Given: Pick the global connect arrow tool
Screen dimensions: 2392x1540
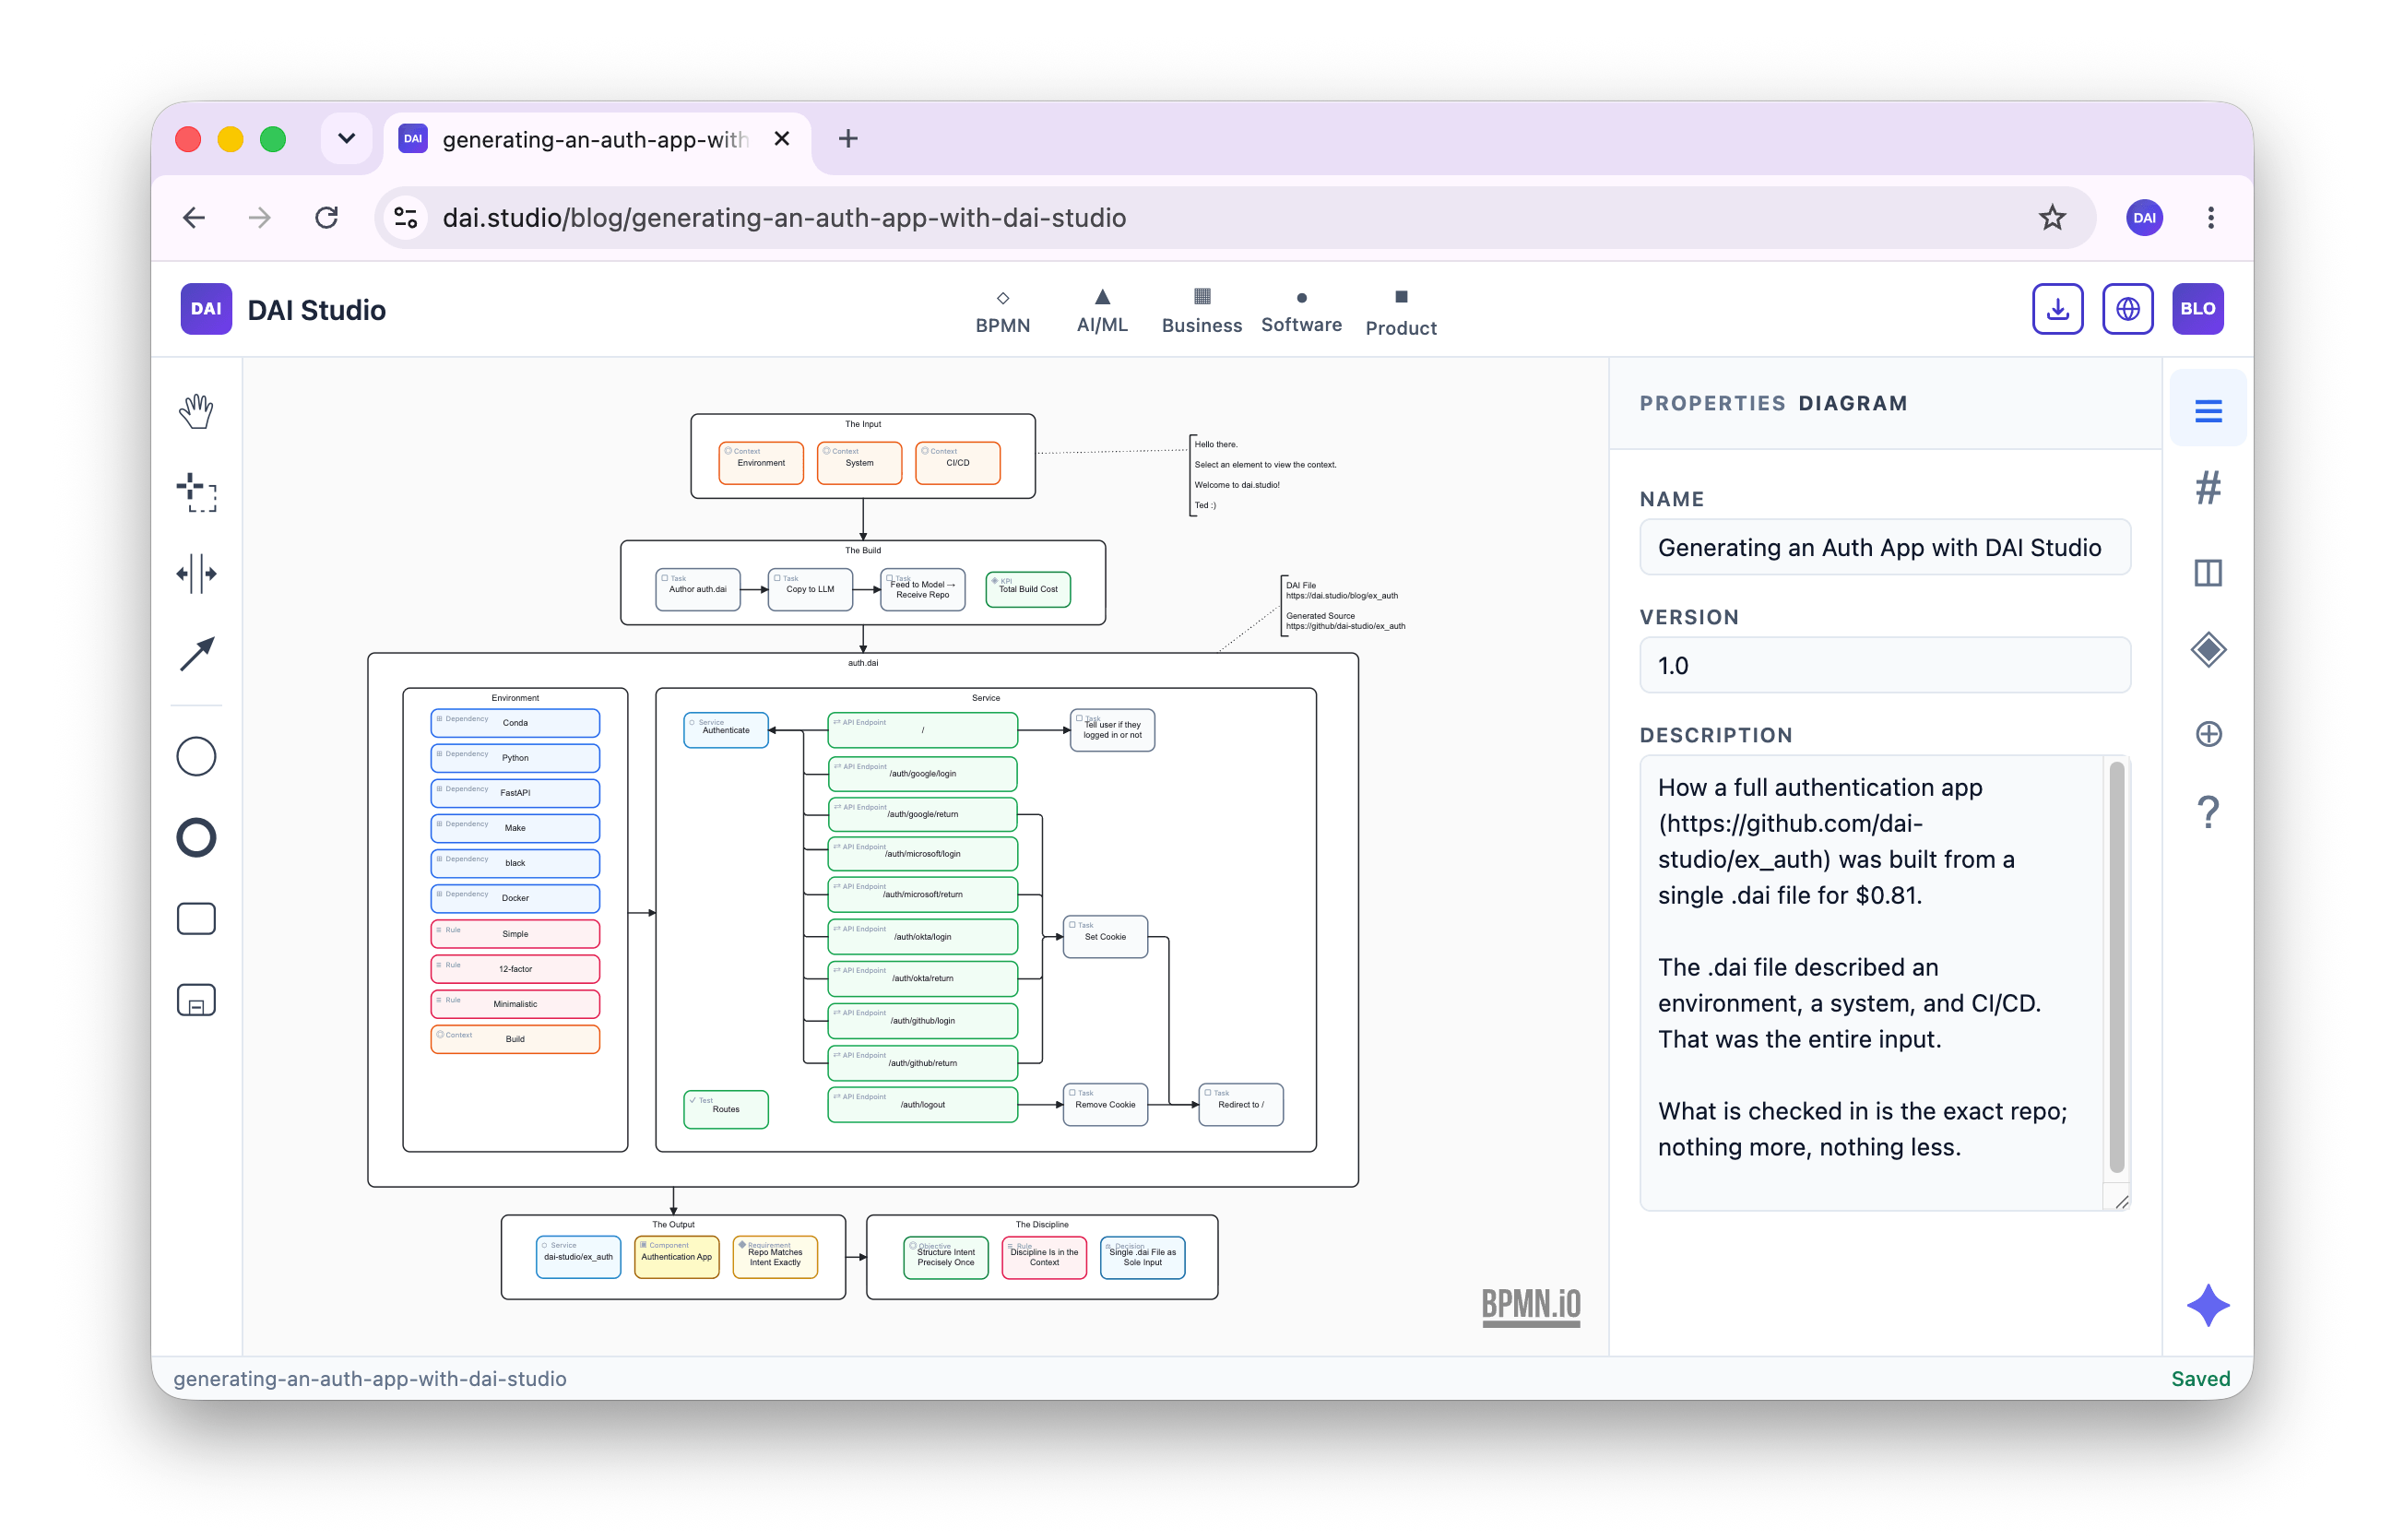Looking at the screenshot, I should [196, 654].
